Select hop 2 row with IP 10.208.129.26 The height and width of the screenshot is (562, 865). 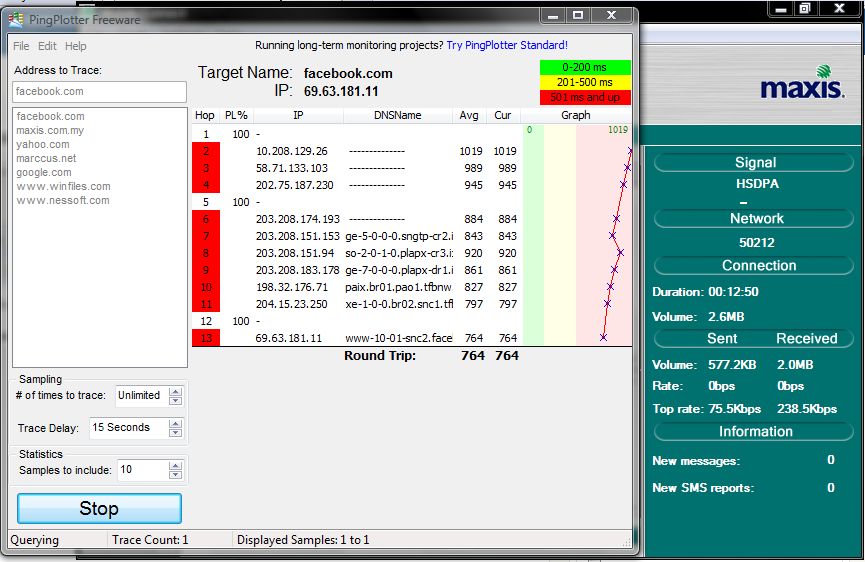point(412,151)
